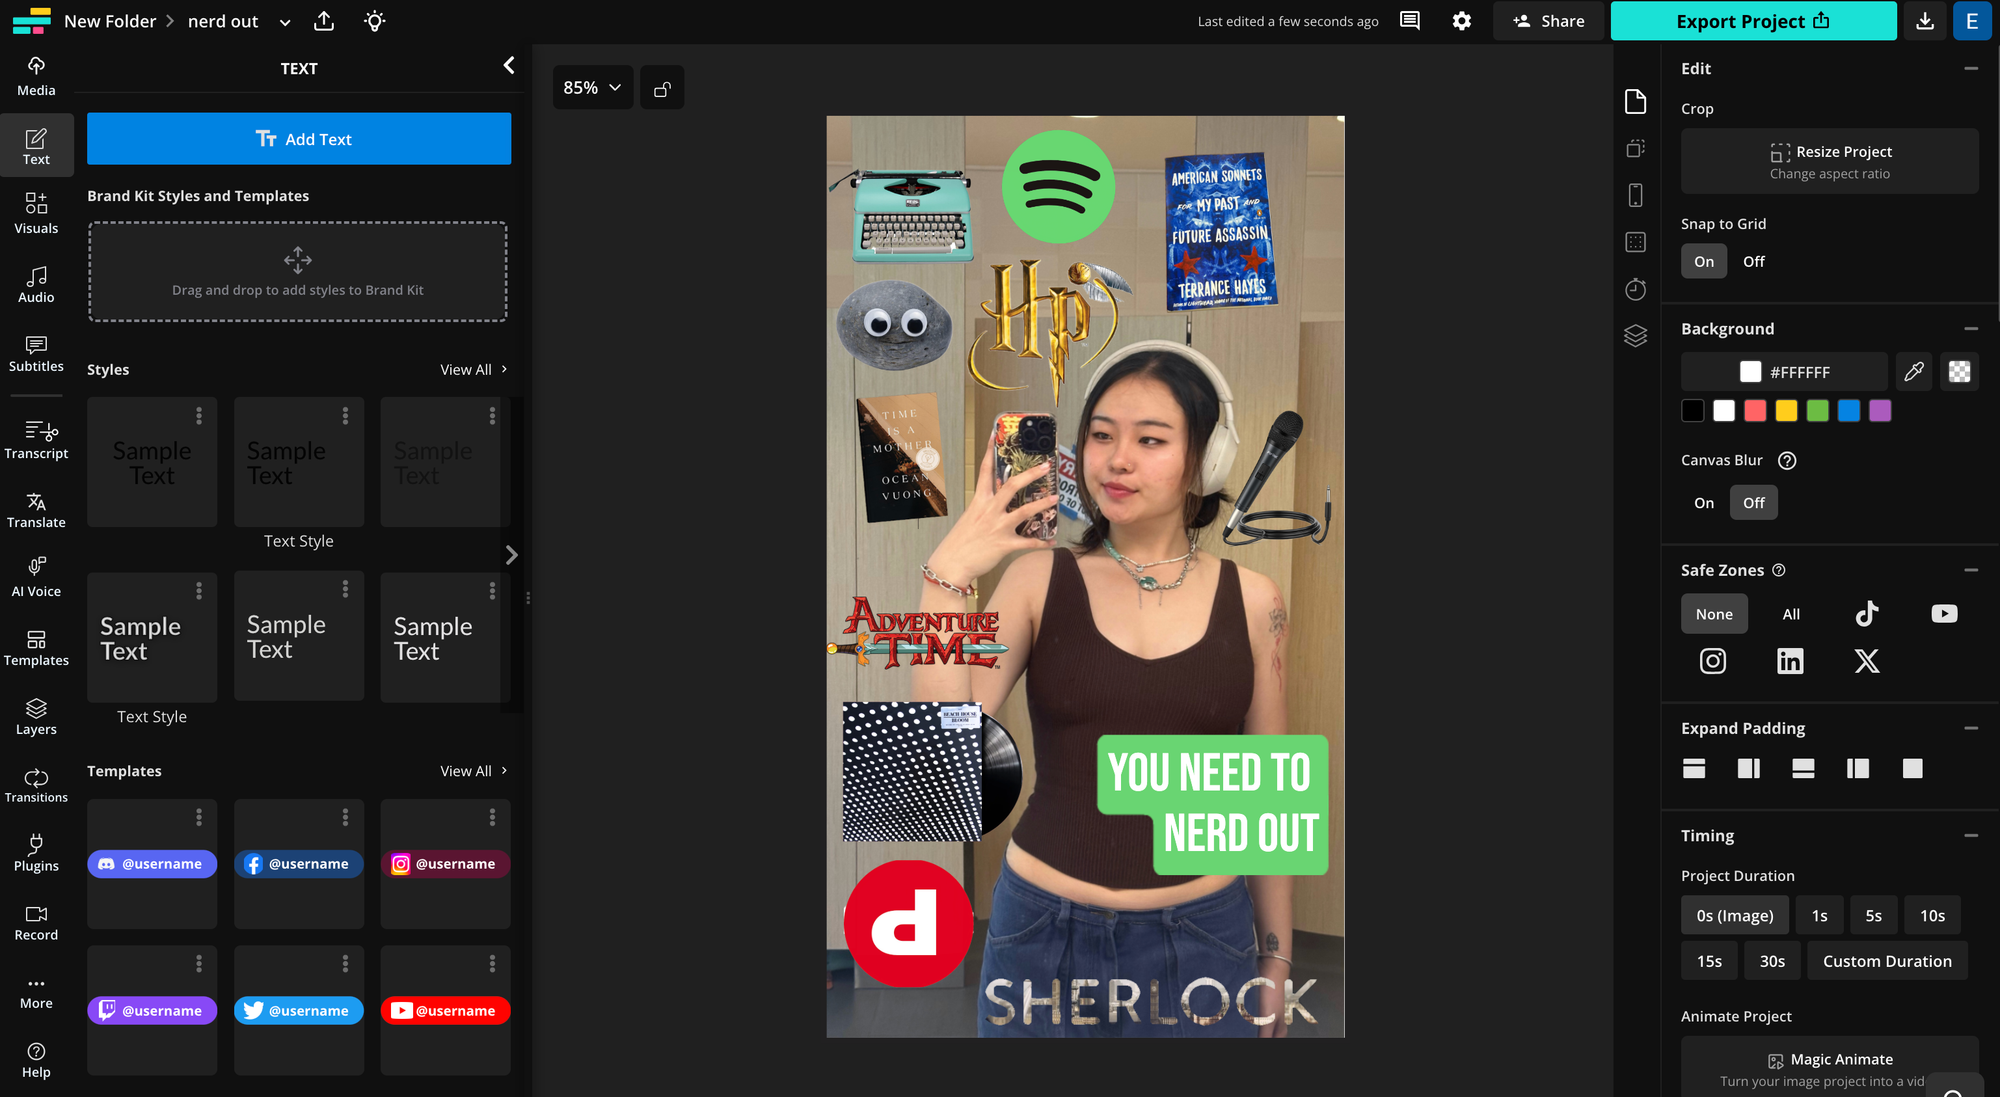This screenshot has height=1097, width=2000.
Task: Open the Record tool
Action: pyautogui.click(x=36, y=922)
